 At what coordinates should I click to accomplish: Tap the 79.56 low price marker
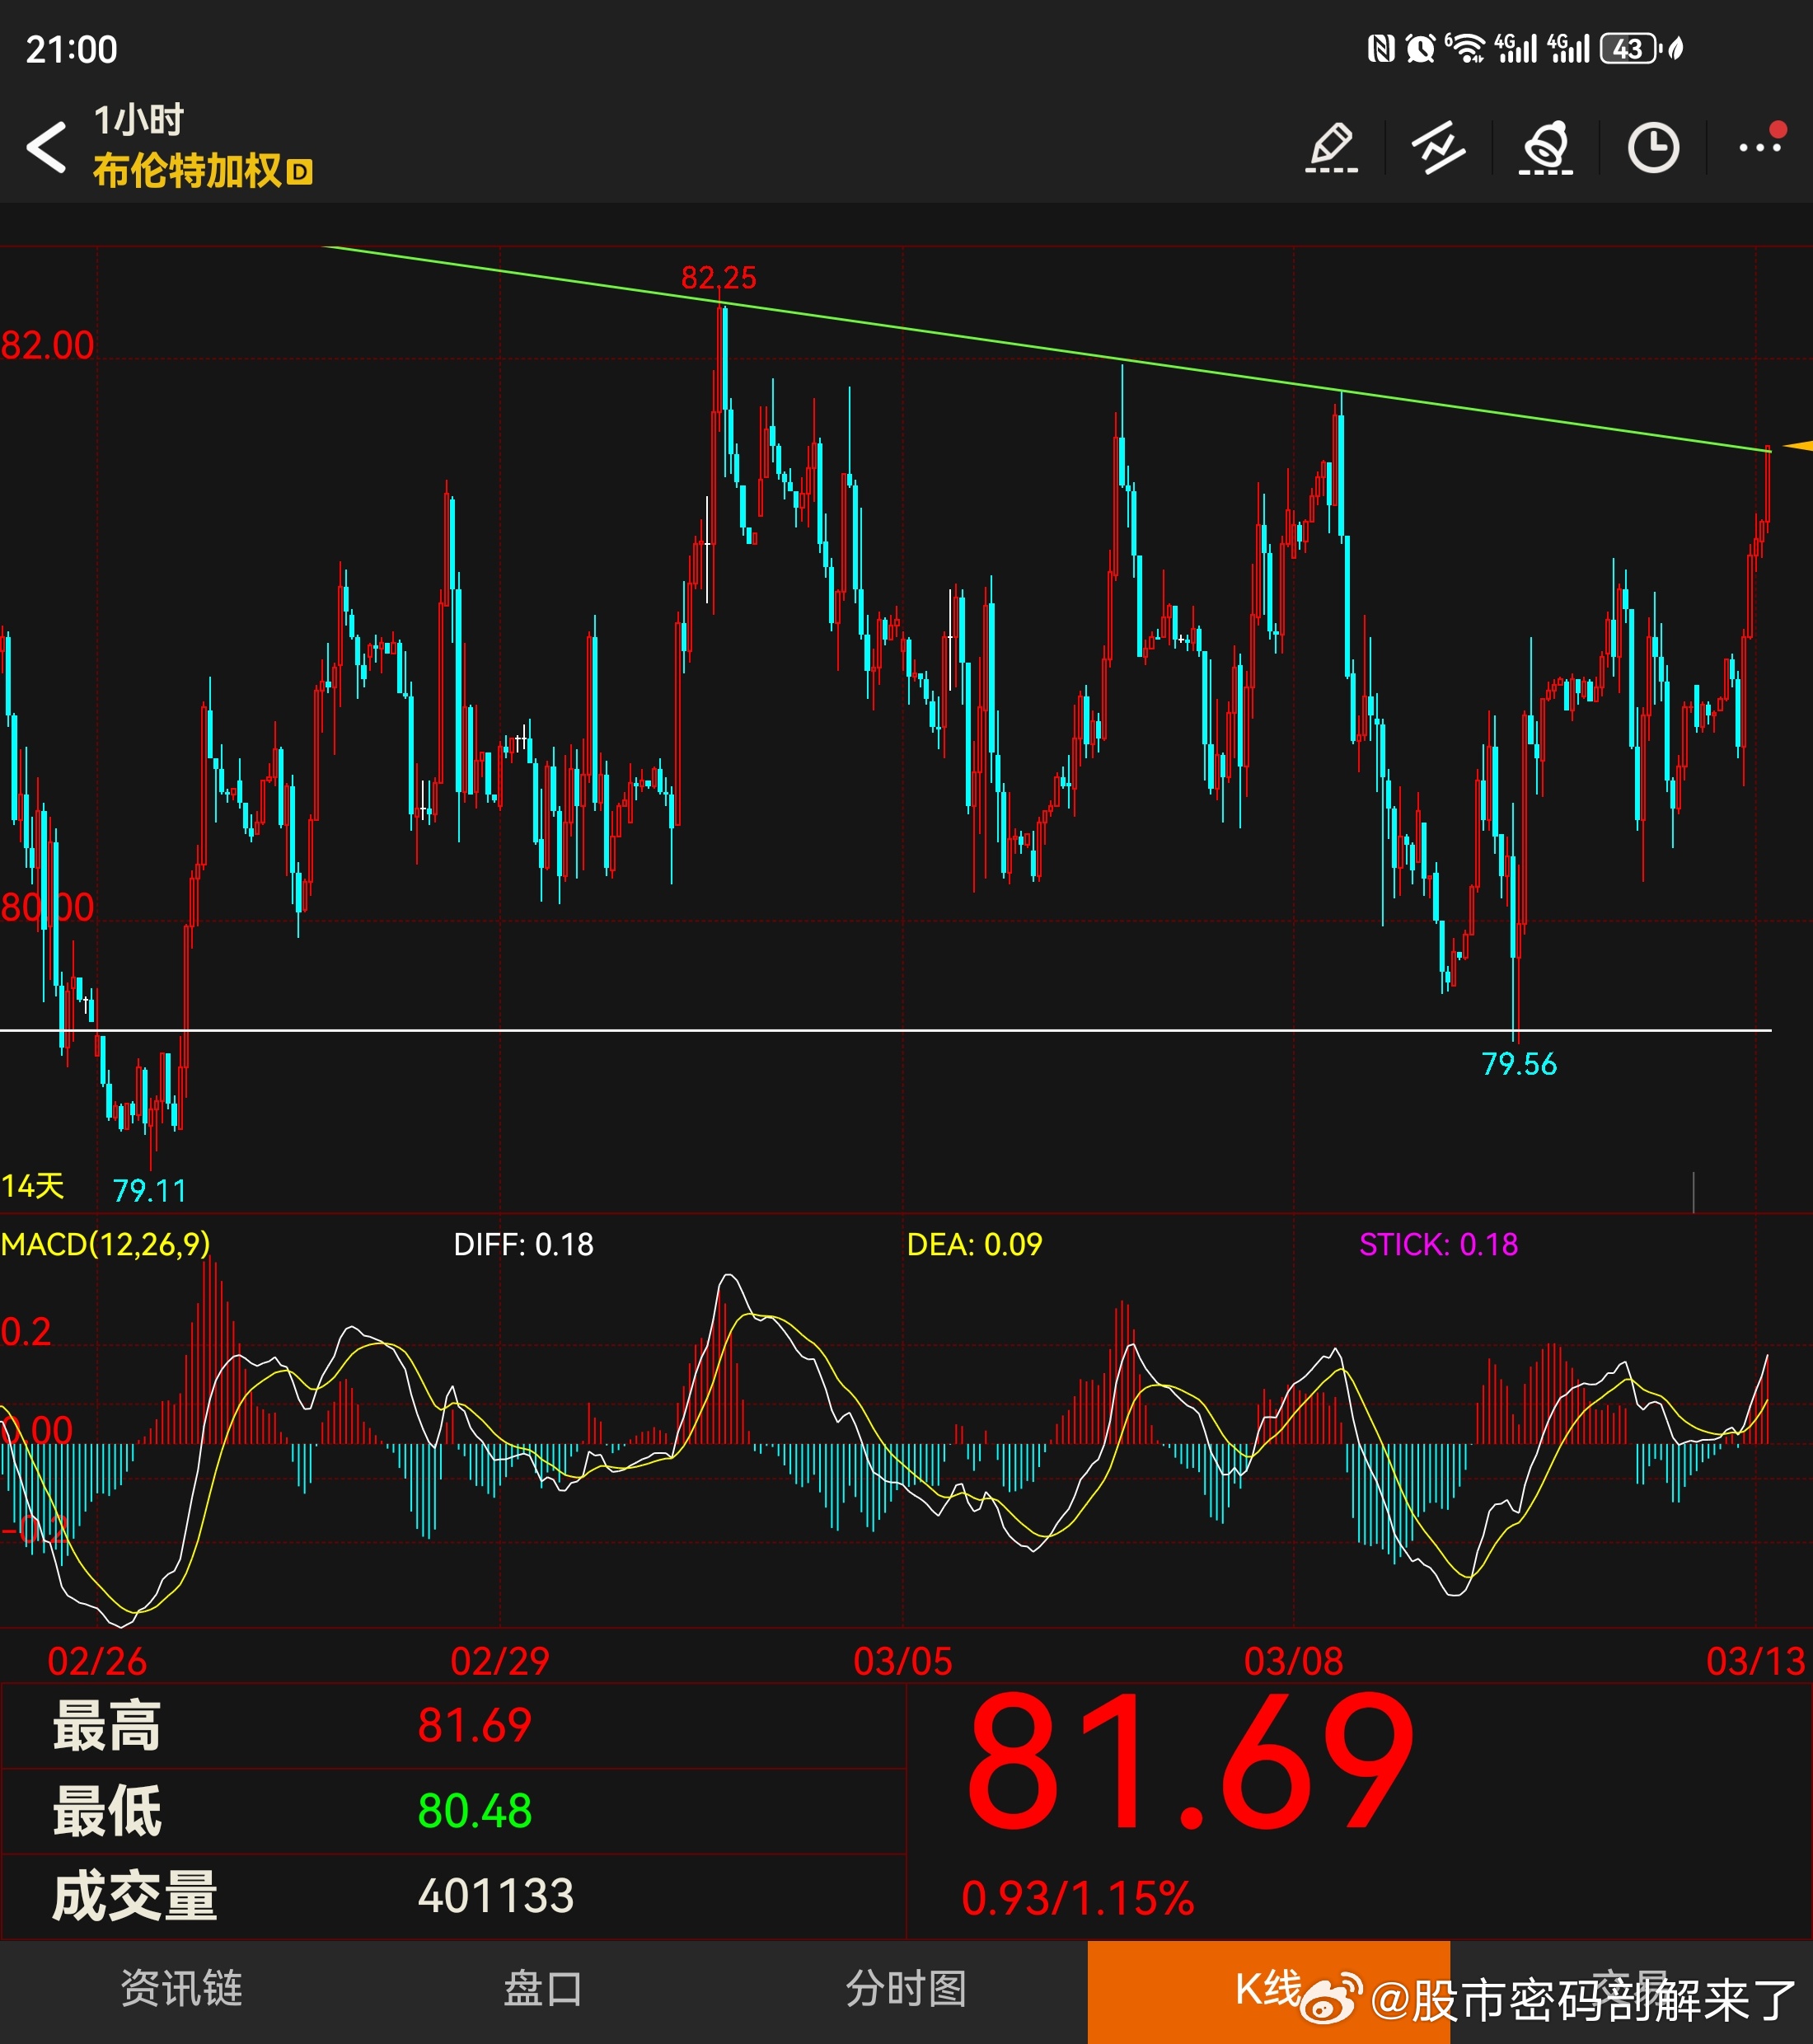pyautogui.click(x=1518, y=1064)
